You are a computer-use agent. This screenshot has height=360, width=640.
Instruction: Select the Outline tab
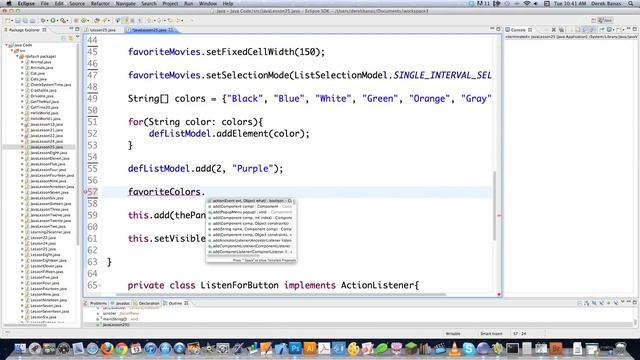click(176, 303)
